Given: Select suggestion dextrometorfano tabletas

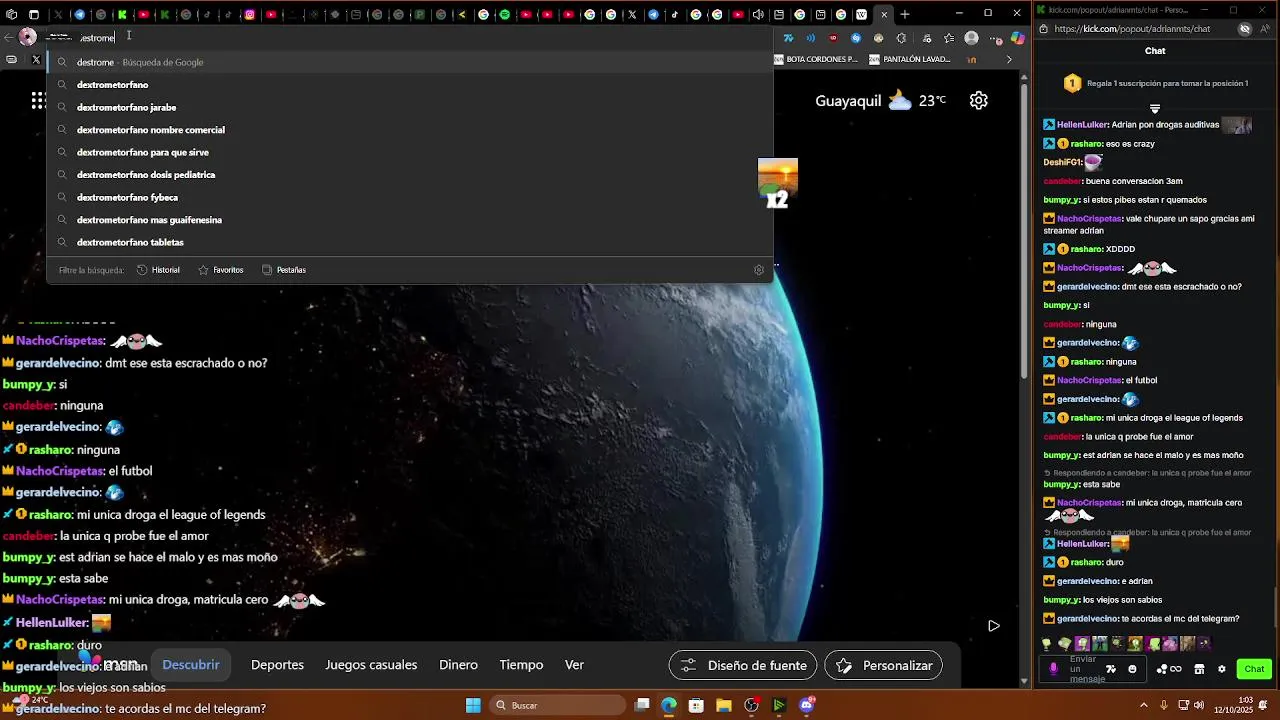Looking at the screenshot, I should (410, 242).
